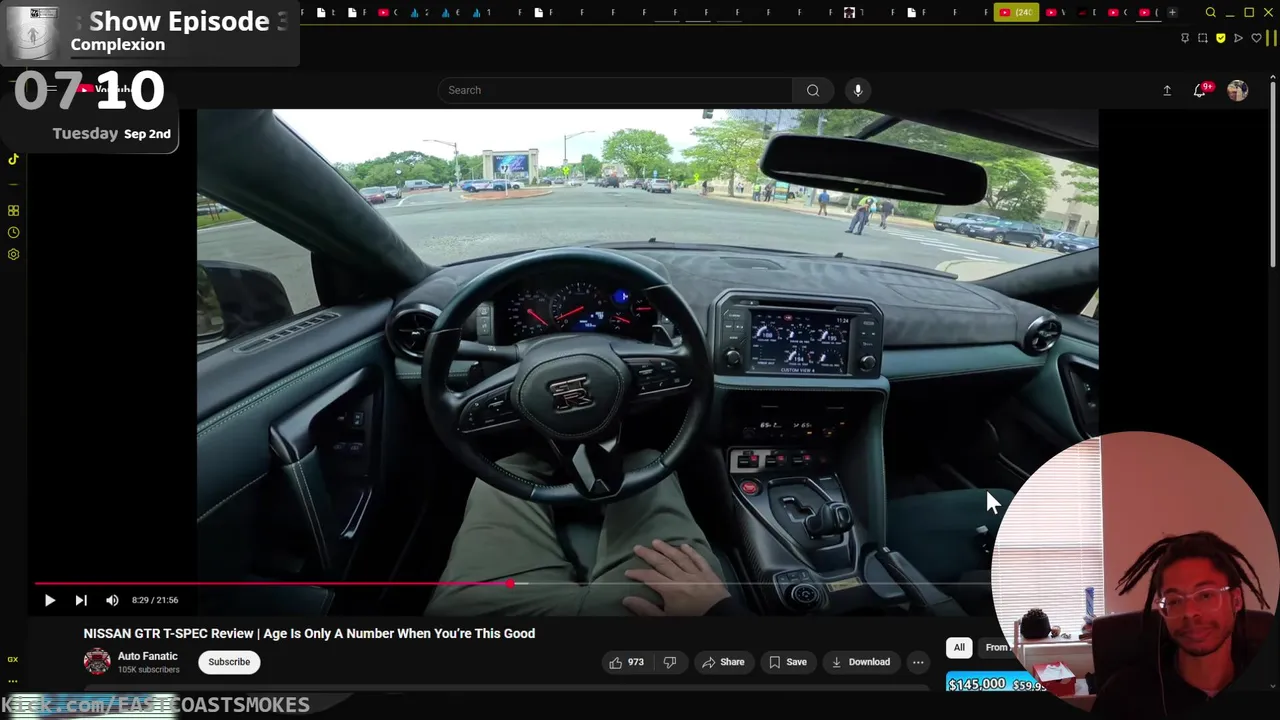The image size is (1280, 720).
Task: Like the video with 973 likes
Action: point(626,662)
